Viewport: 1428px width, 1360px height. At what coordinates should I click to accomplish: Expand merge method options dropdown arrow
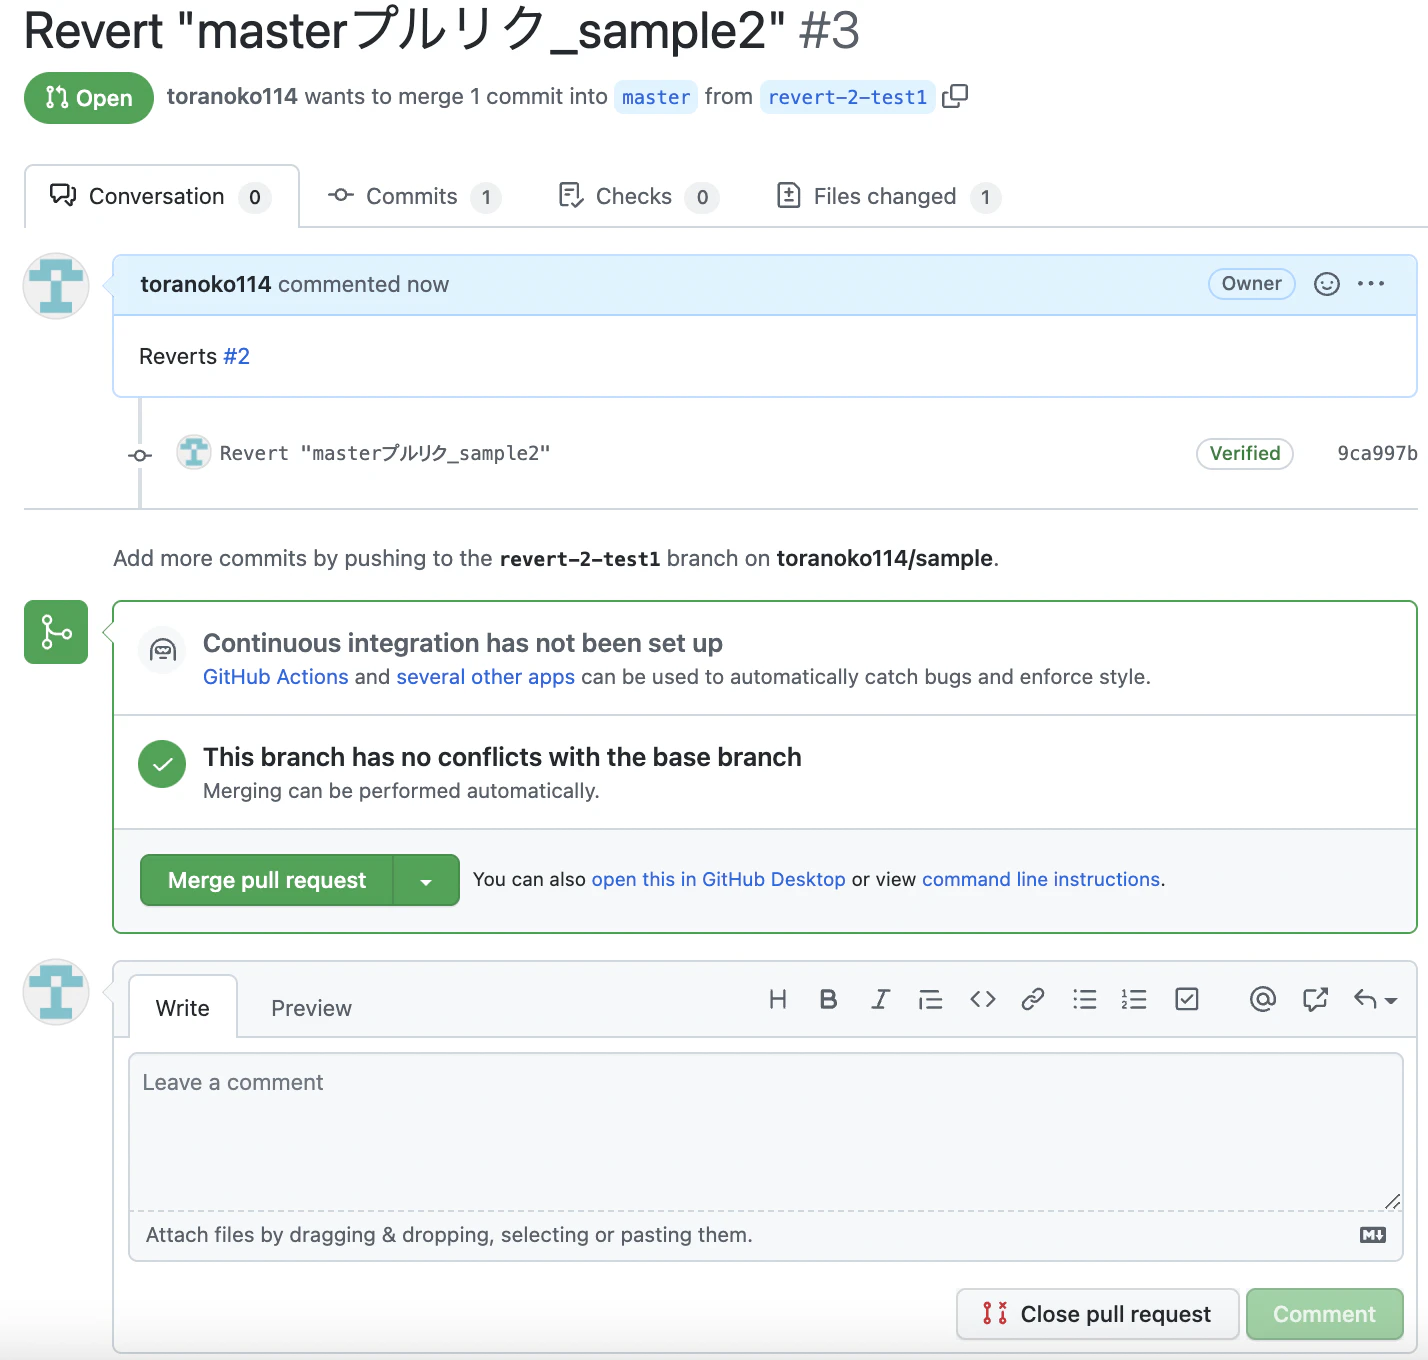(426, 880)
